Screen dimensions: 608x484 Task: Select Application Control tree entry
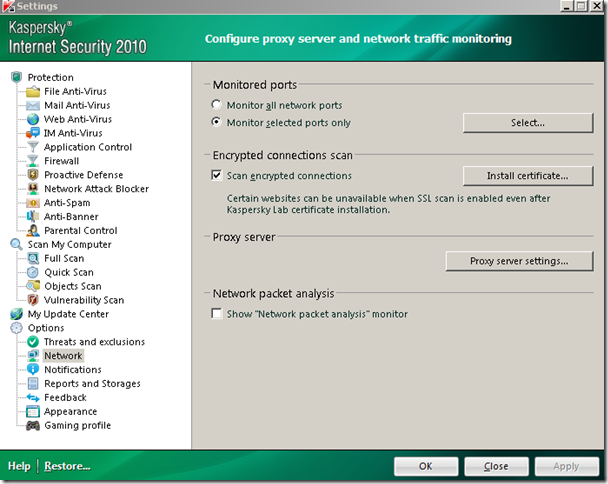coord(88,147)
